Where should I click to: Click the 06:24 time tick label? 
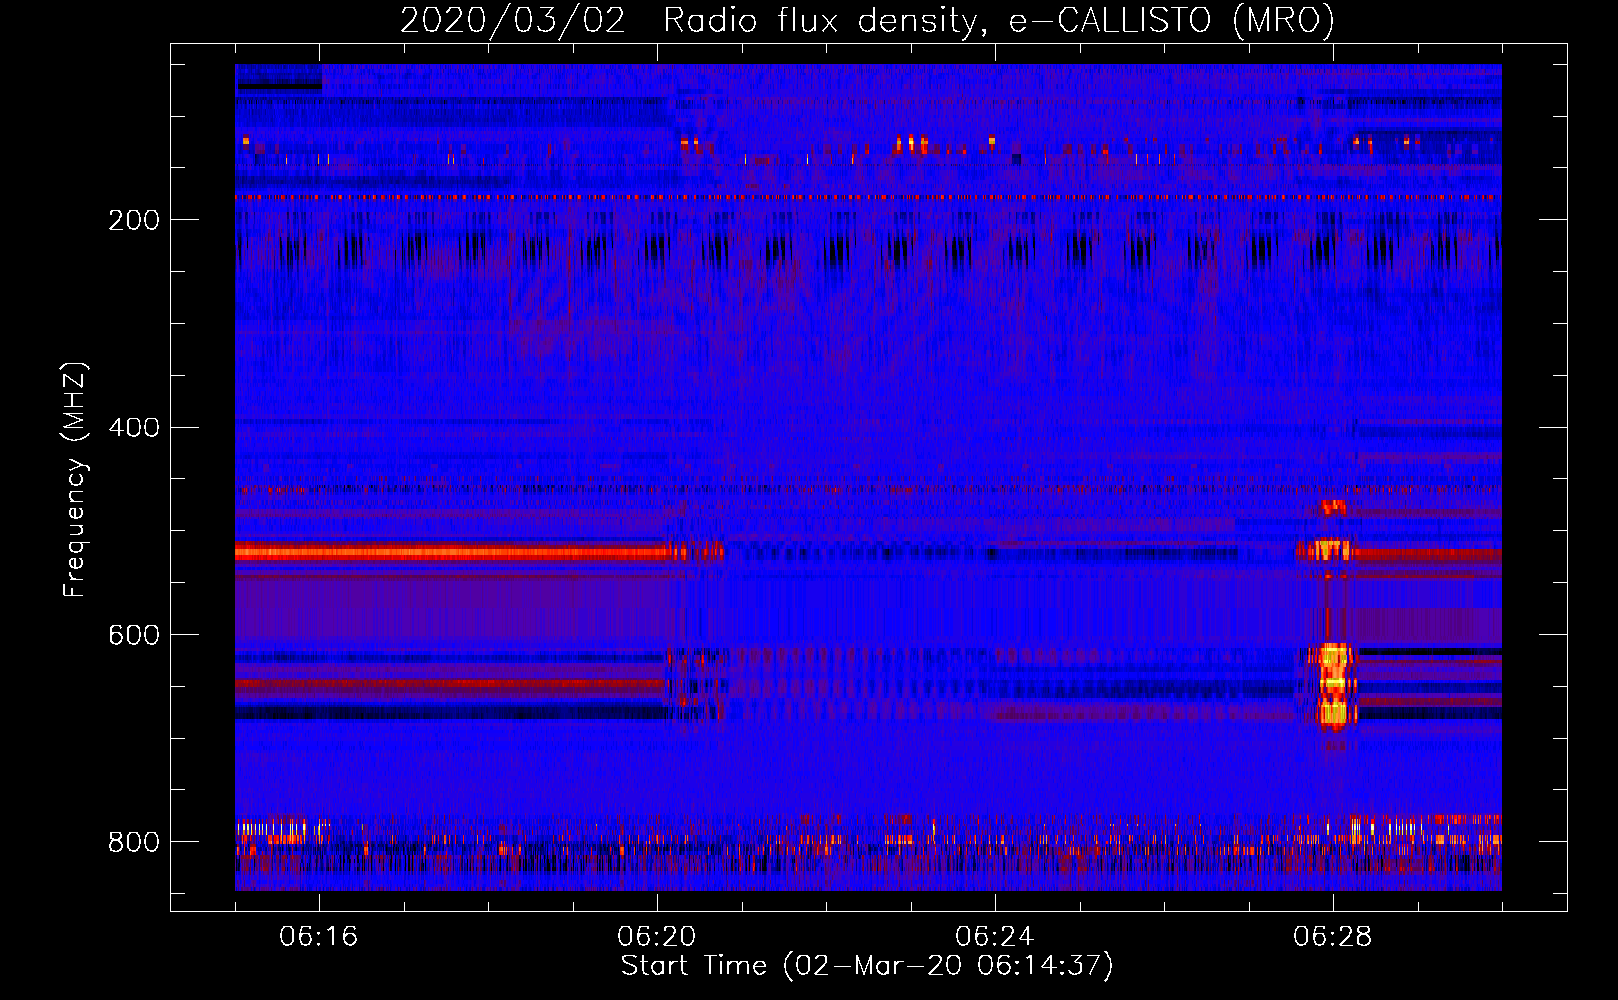[x=994, y=936]
